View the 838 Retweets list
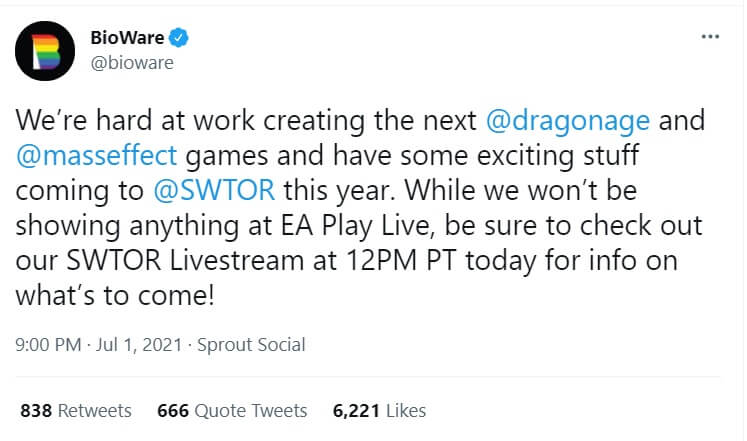This screenshot has height=441, width=747. click(x=76, y=410)
